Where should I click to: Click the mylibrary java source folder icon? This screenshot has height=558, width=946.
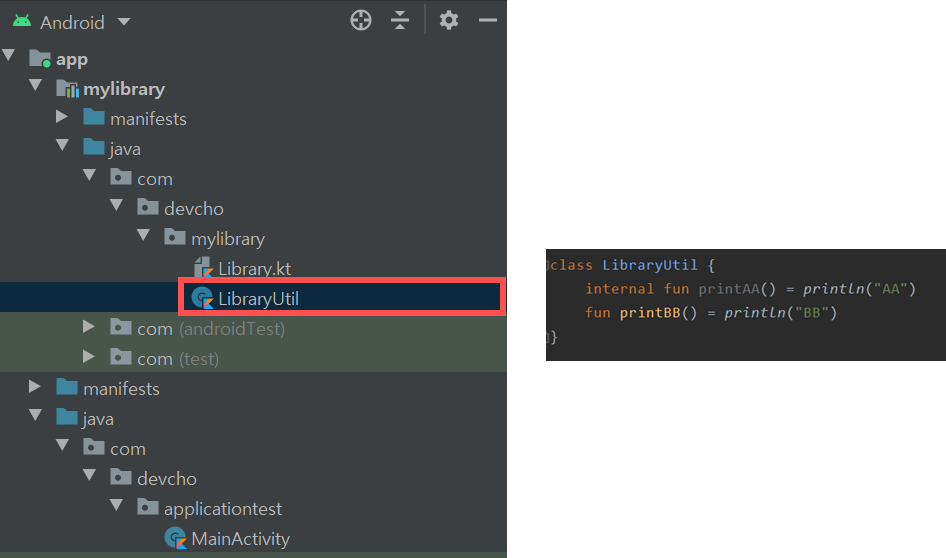(x=94, y=147)
